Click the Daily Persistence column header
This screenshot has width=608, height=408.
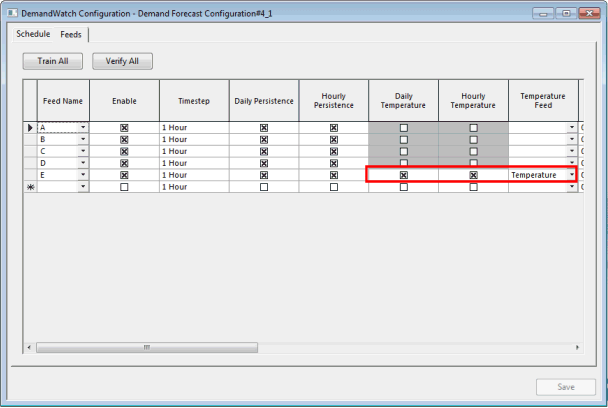264,101
